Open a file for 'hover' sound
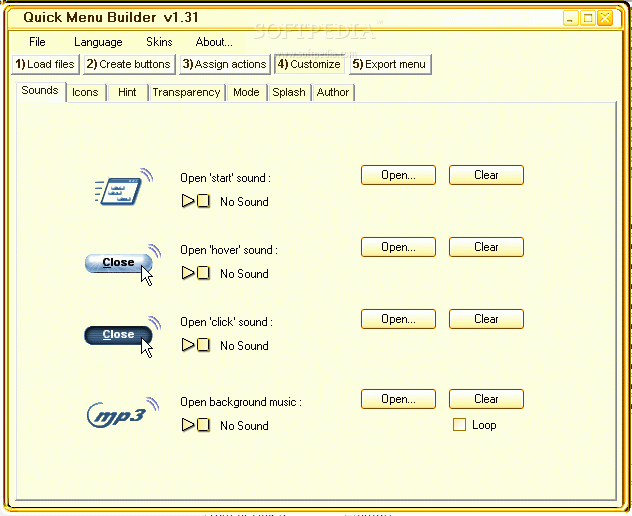The image size is (632, 516). coord(398,247)
